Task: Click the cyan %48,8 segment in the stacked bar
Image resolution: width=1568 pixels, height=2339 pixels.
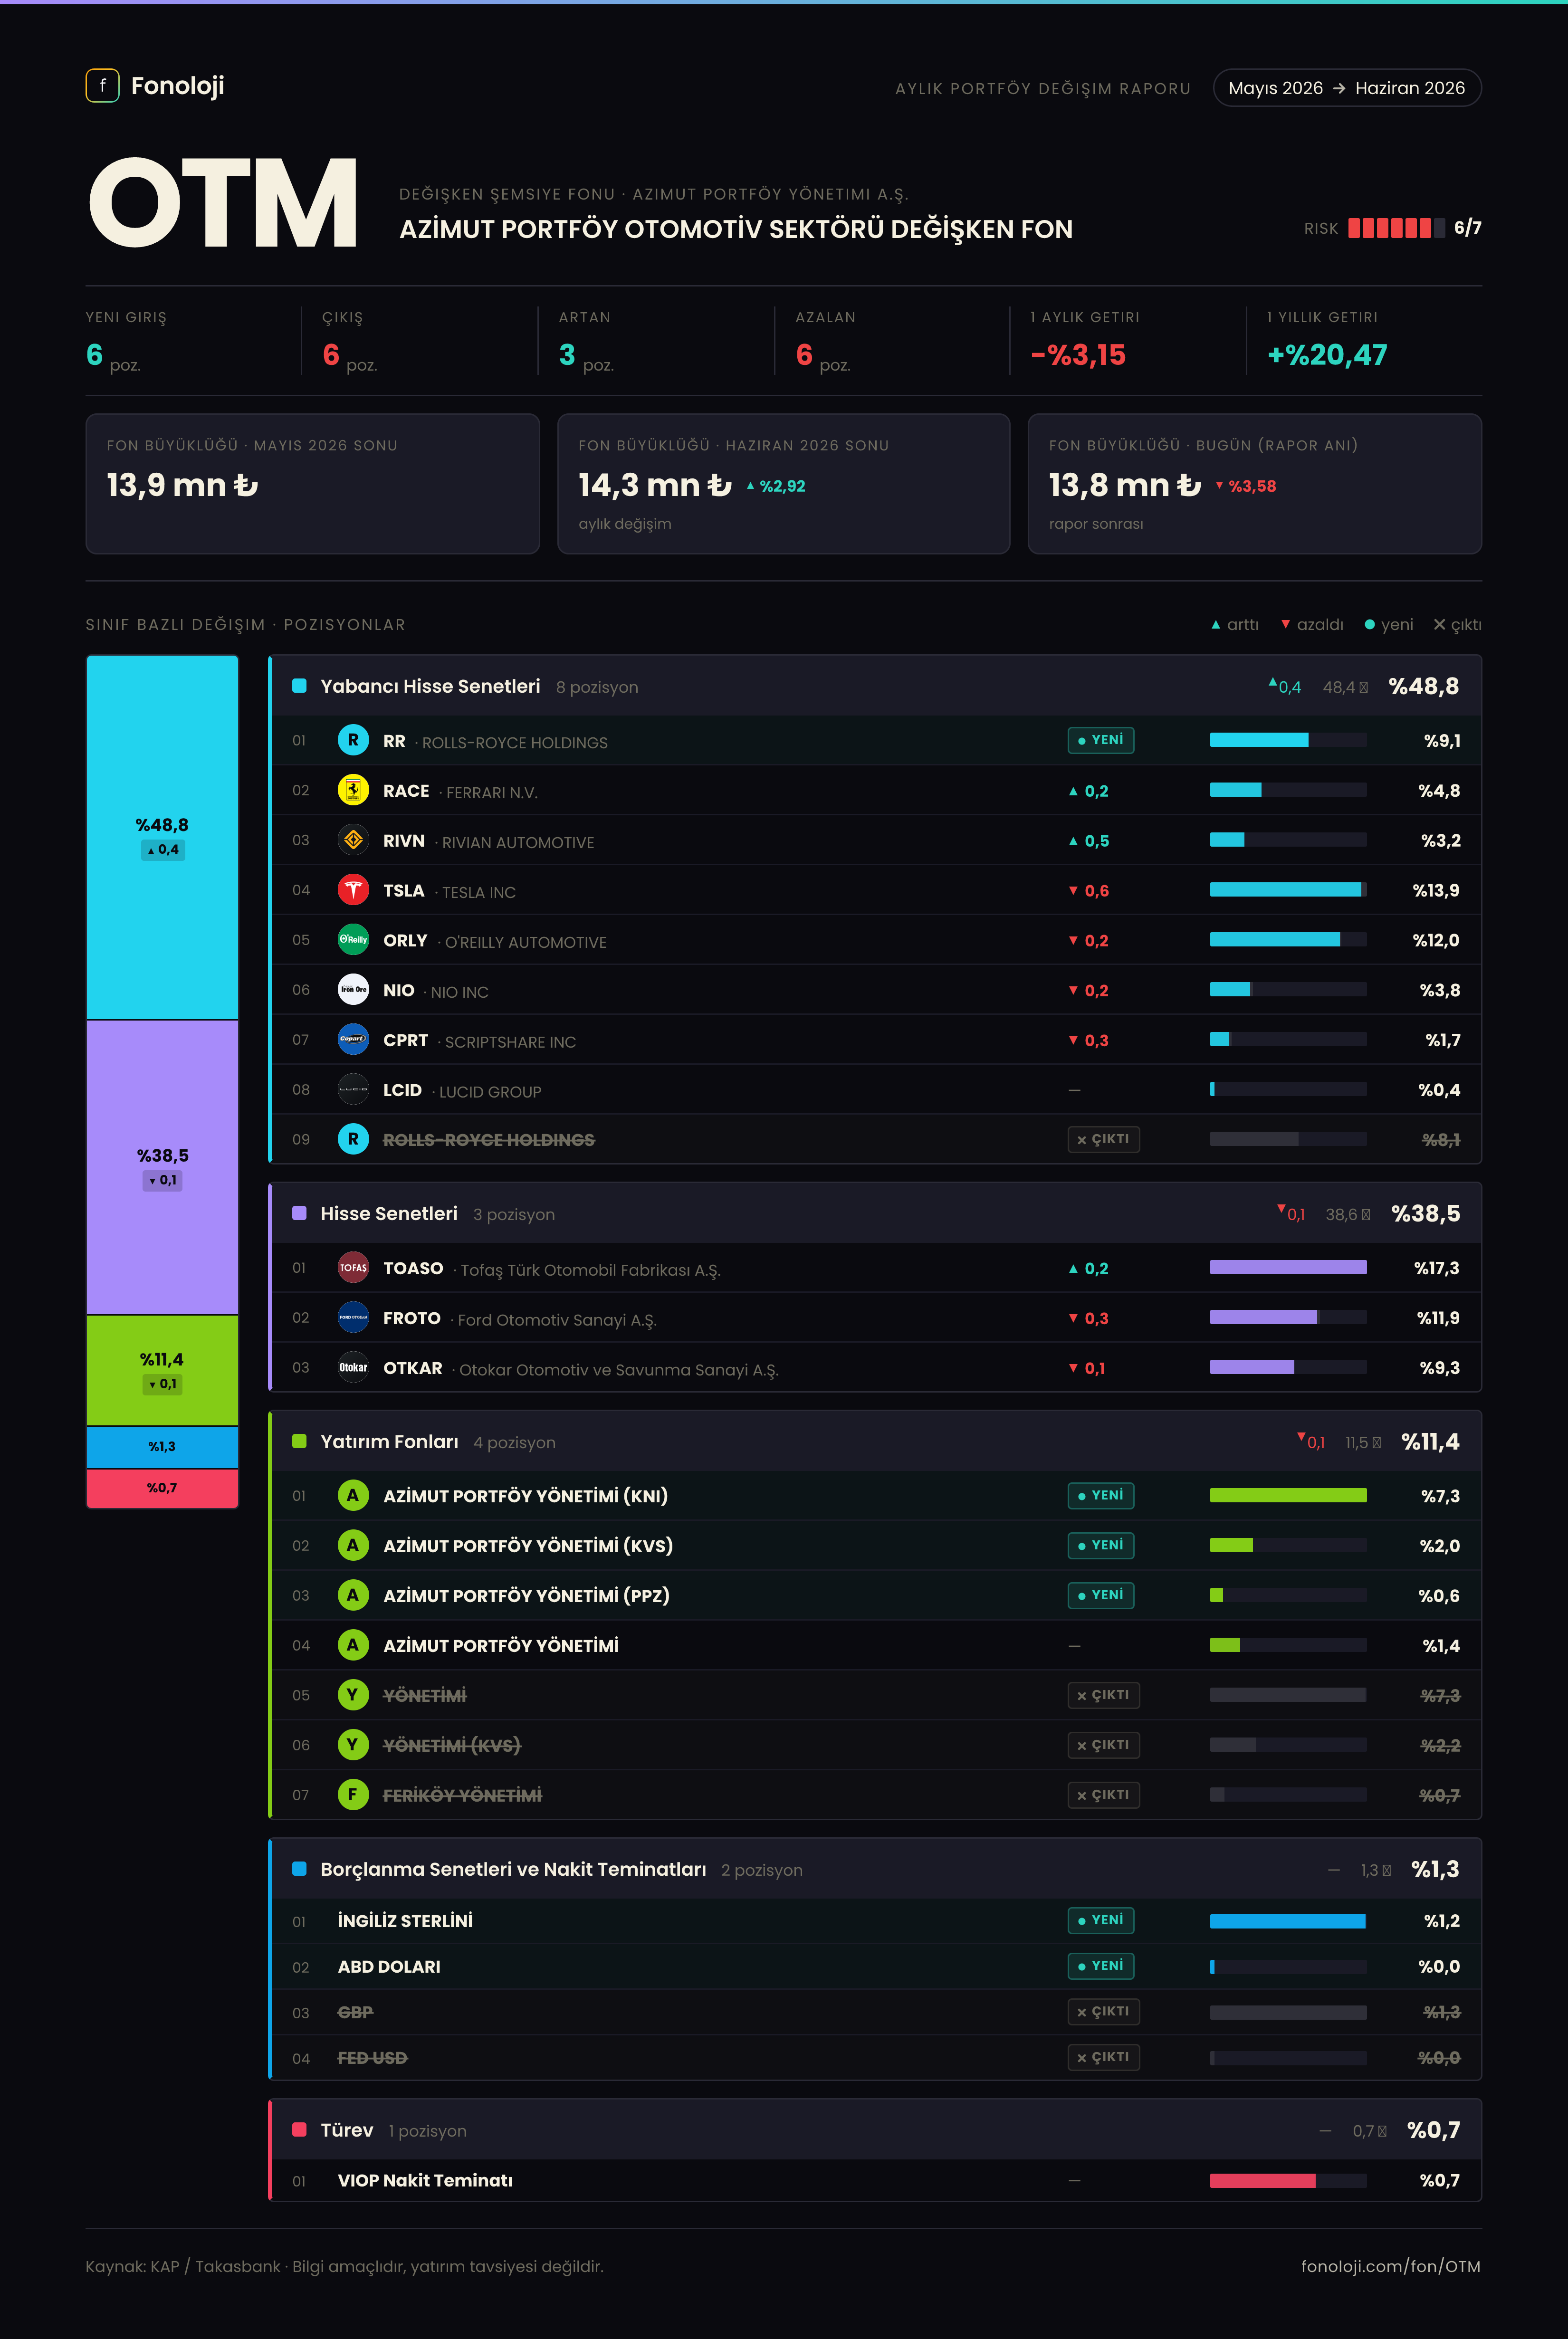Action: coord(162,838)
